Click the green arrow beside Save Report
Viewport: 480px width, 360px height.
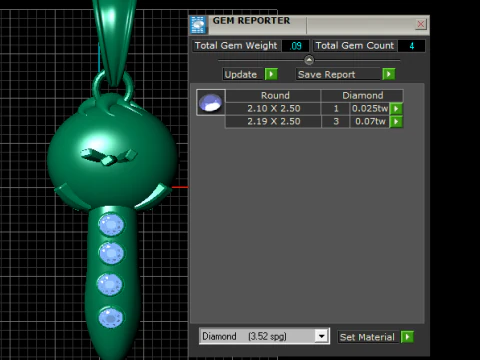(389, 74)
